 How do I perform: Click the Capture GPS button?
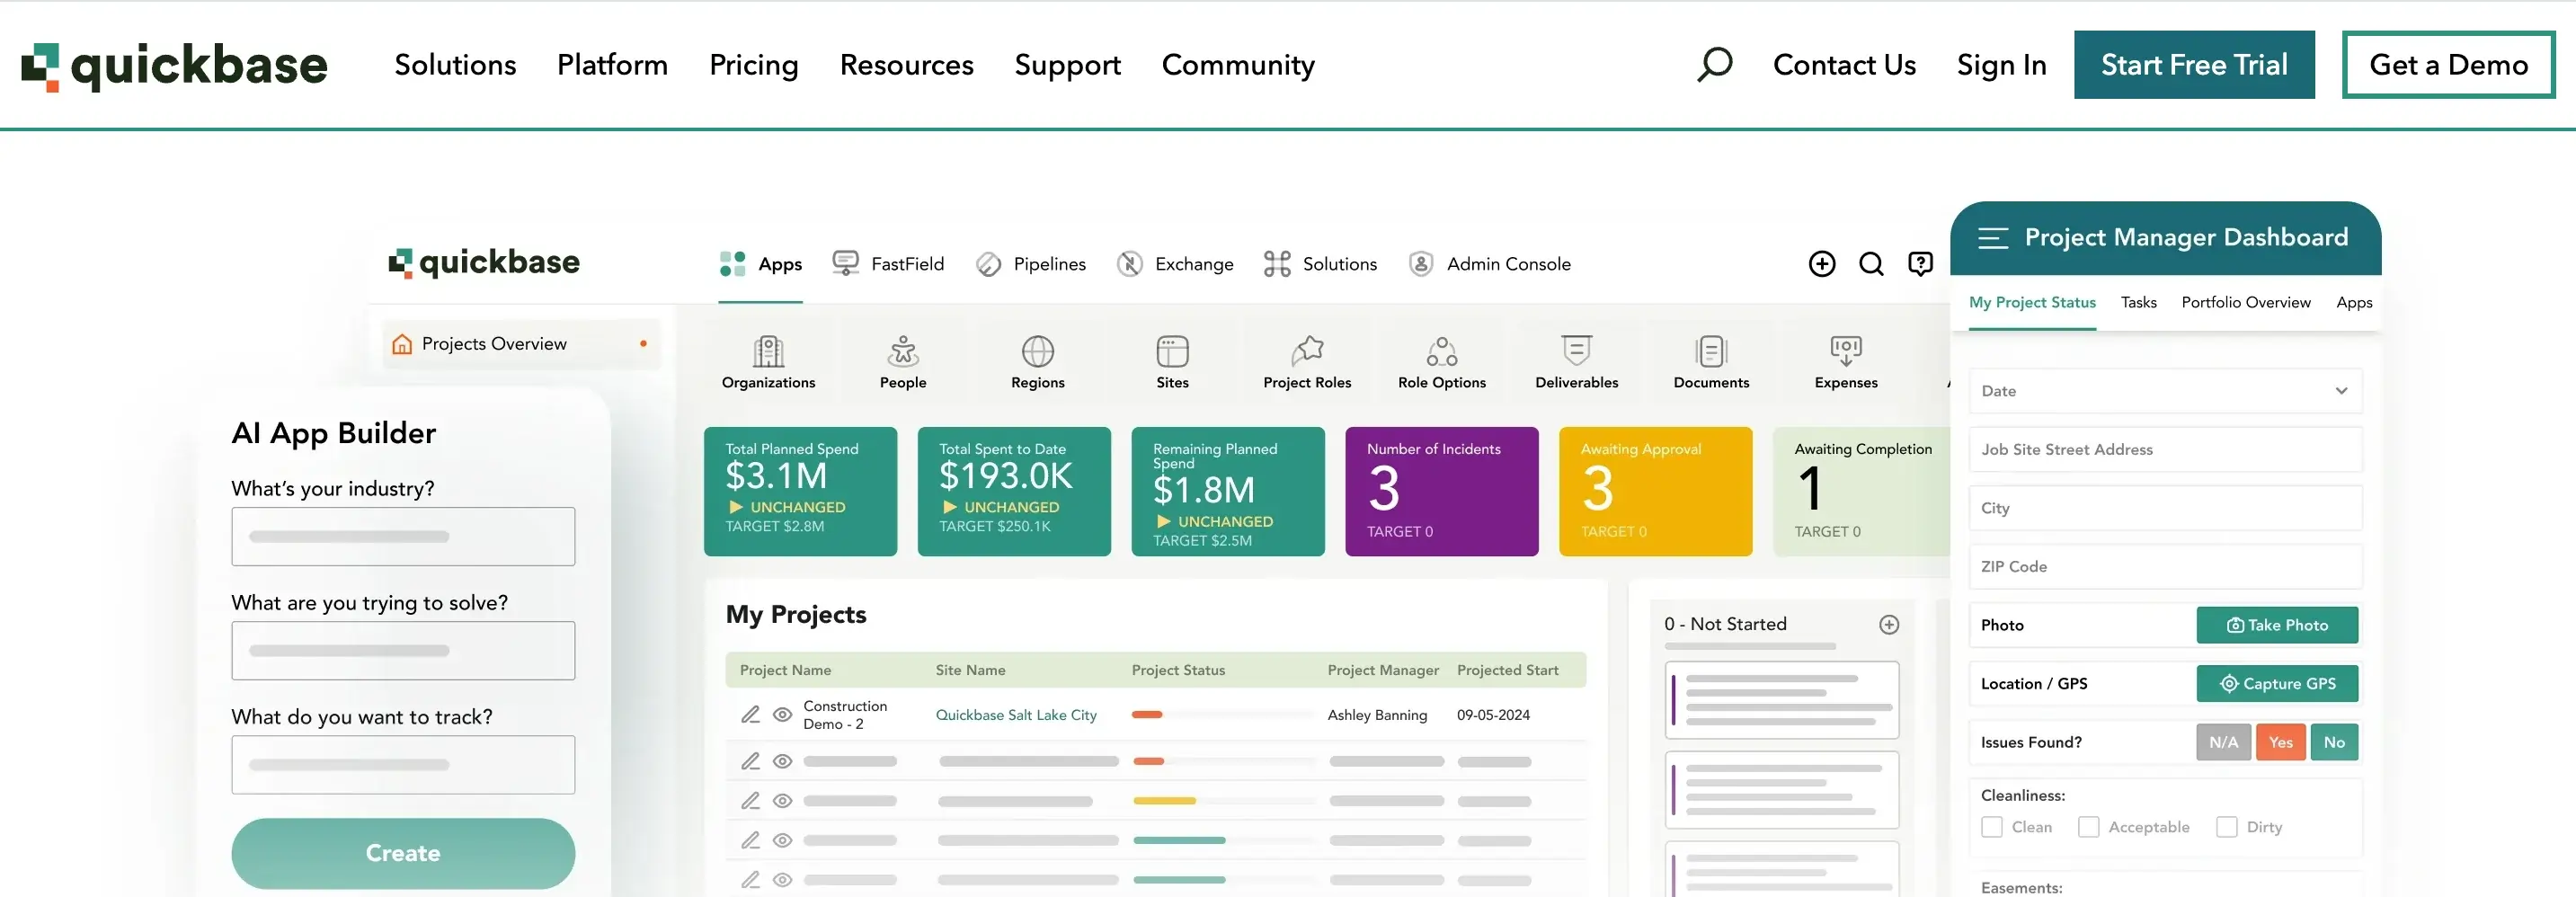coord(2277,684)
